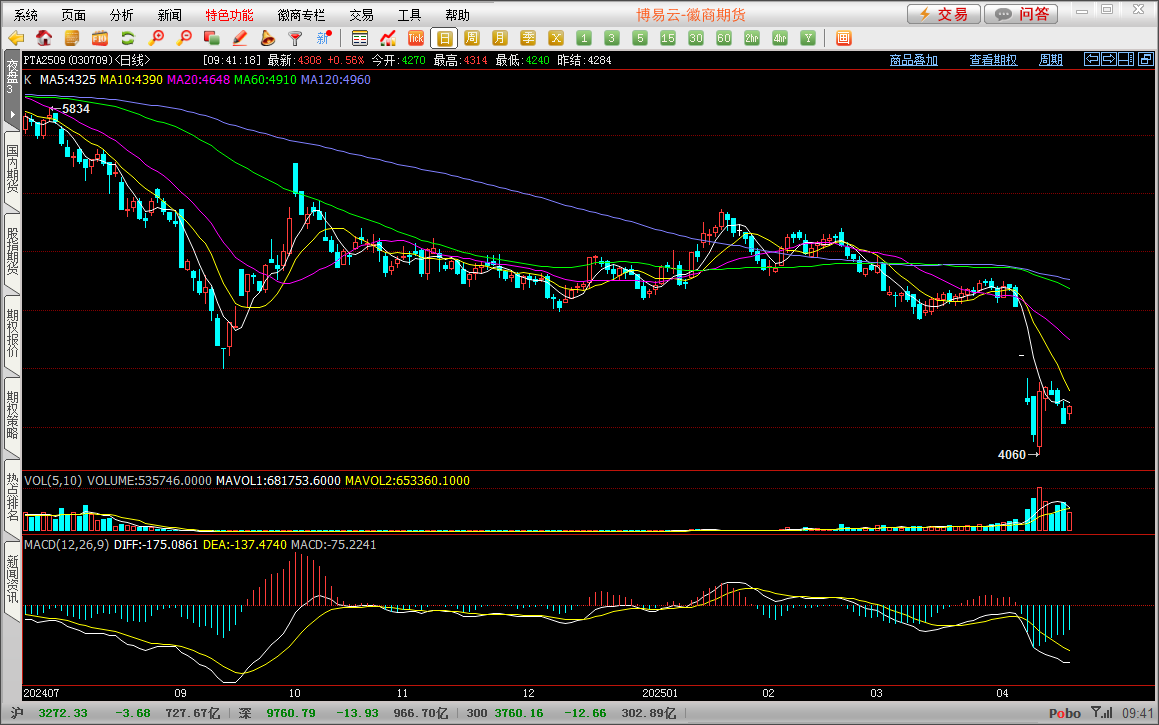The height and width of the screenshot is (725, 1159).
Task: Expand the 周期 period dropdown link
Action: [x=1051, y=60]
